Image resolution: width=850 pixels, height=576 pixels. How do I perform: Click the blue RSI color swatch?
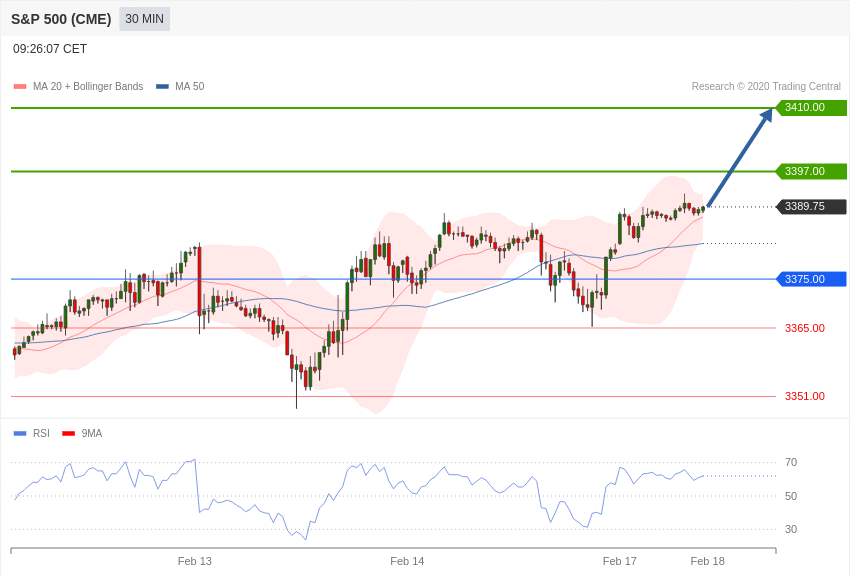(x=20, y=433)
